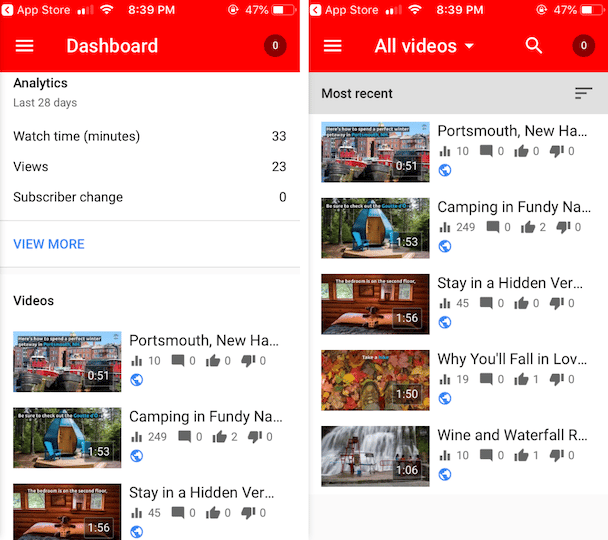This screenshot has height=540, width=608.
Task: Click the VIEW MORE analytics link
Action: (49, 244)
